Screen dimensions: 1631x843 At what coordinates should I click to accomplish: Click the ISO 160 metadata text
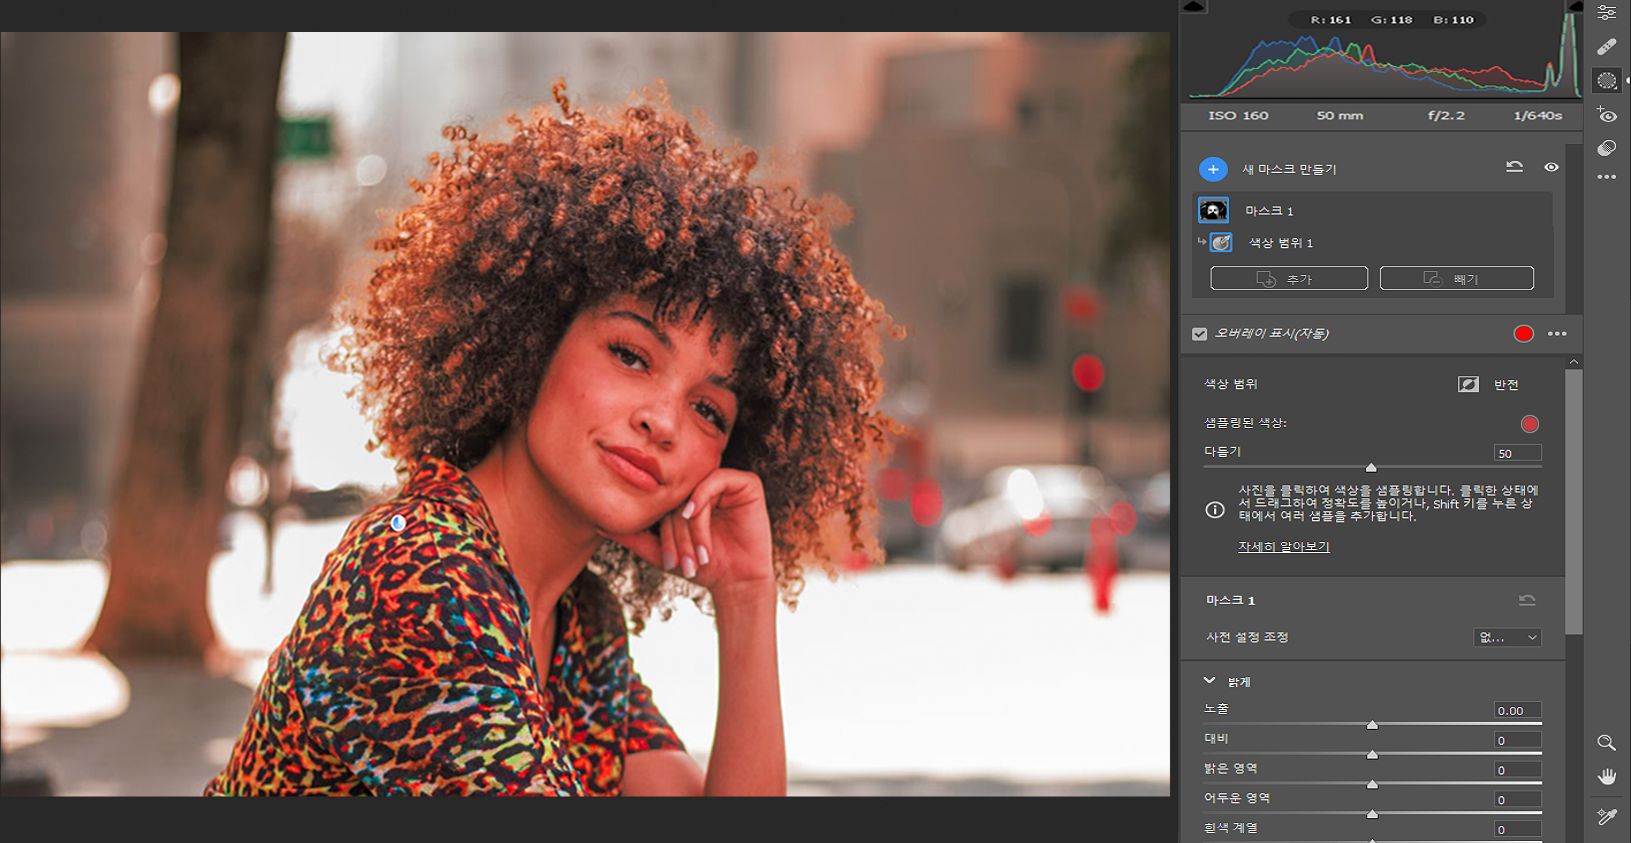[1238, 116]
